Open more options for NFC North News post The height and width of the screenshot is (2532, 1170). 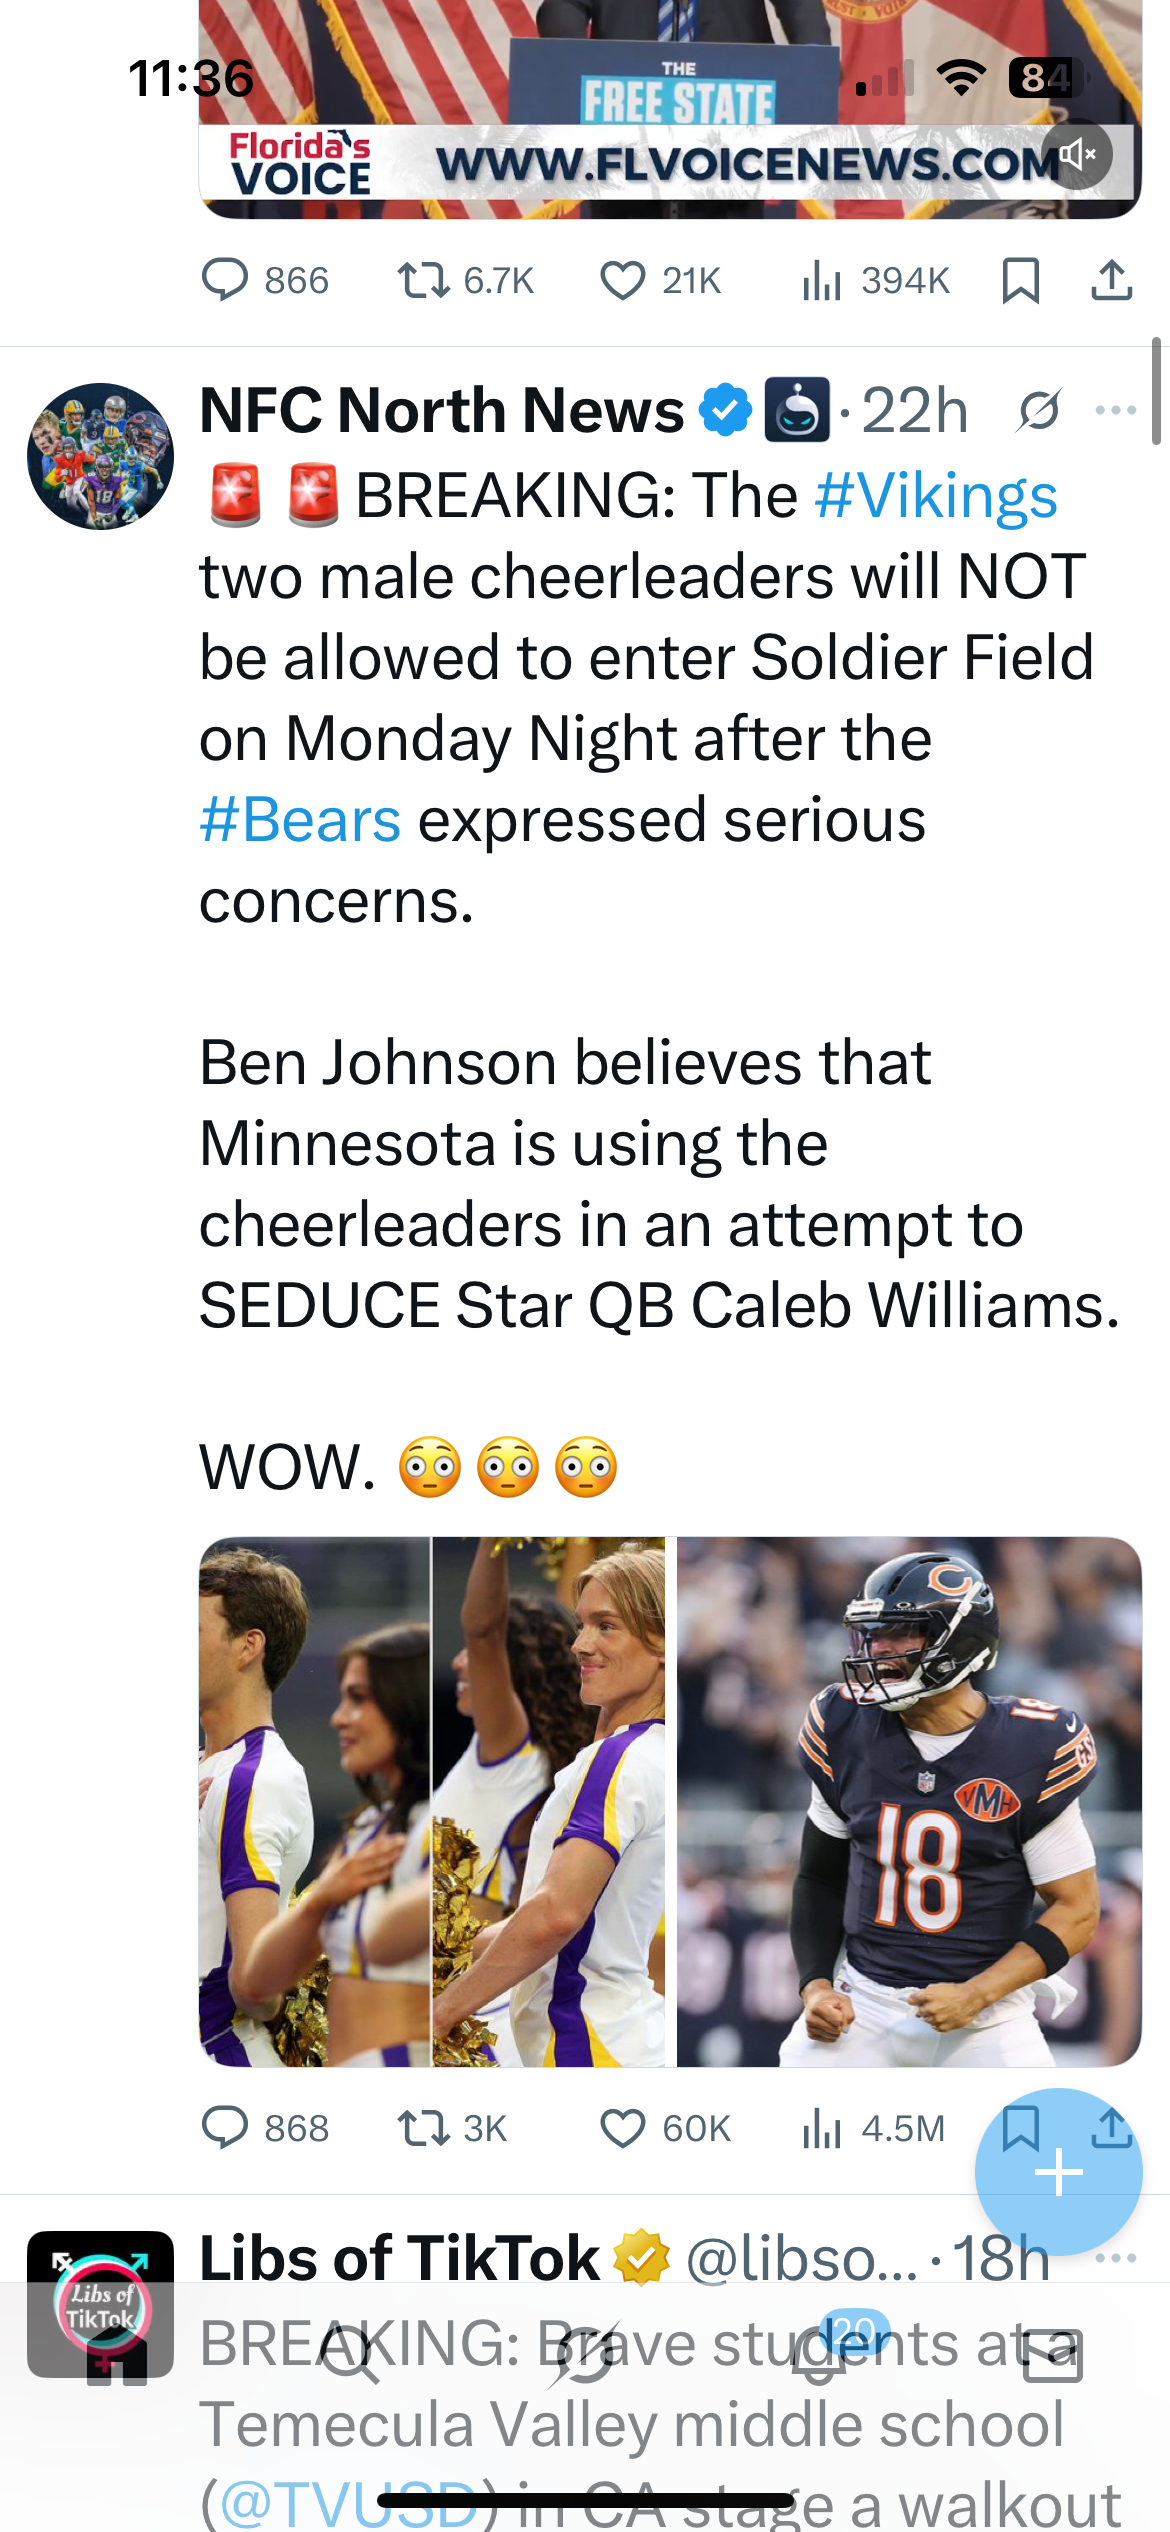coord(1115,410)
